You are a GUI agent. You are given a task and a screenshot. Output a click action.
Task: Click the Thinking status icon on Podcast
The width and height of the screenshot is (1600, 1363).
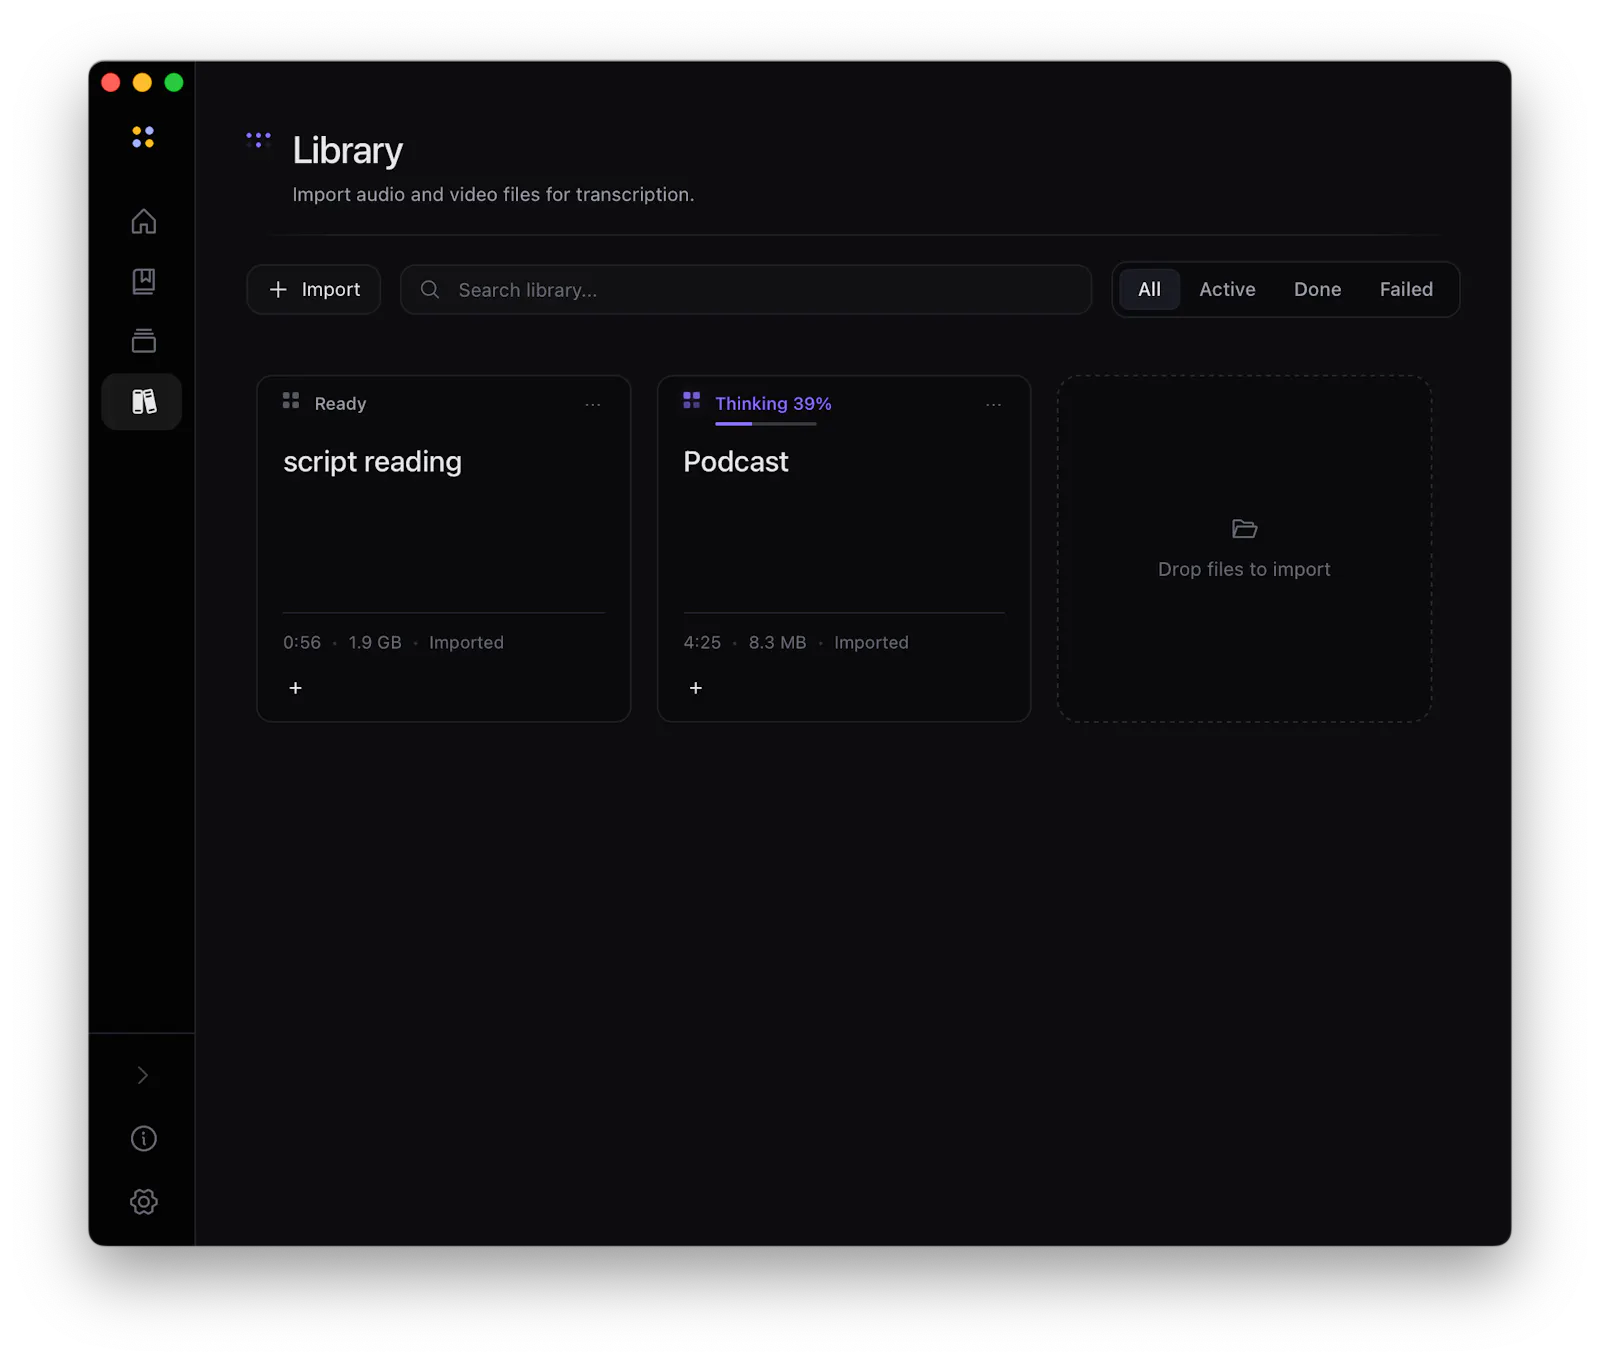(691, 400)
